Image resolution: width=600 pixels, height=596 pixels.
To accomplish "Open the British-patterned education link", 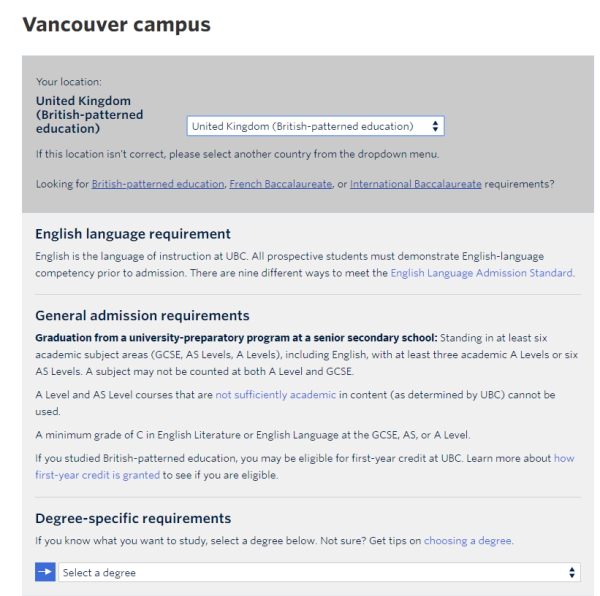I will click(158, 184).
